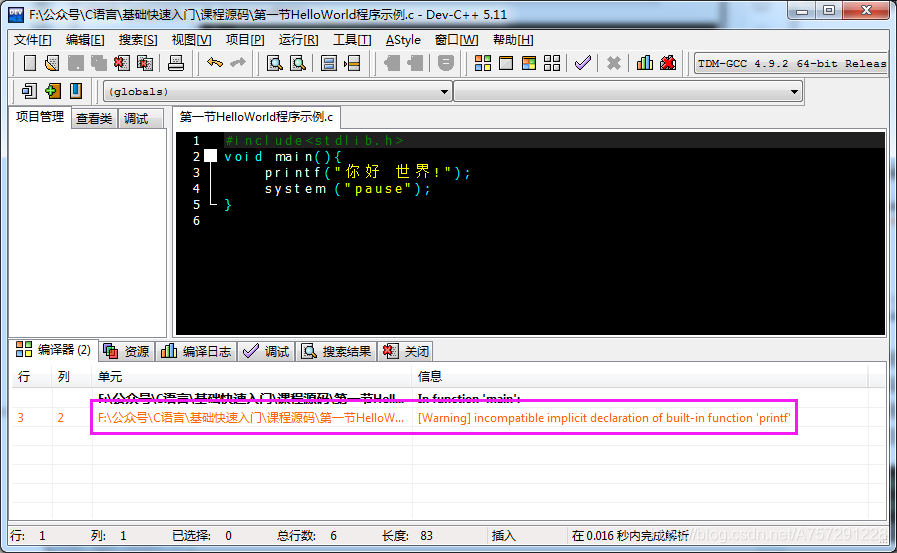
Task: Switch to the 项目管理 side tab
Action: click(x=39, y=117)
